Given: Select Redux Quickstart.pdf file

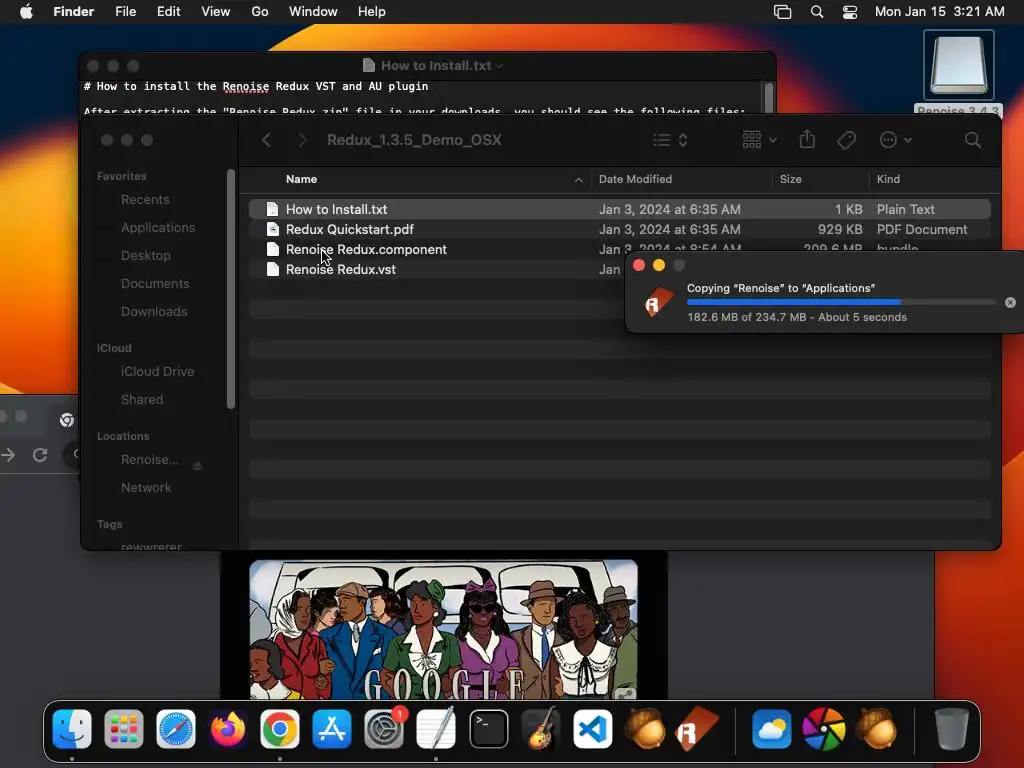Looking at the screenshot, I should pyautogui.click(x=619, y=229).
